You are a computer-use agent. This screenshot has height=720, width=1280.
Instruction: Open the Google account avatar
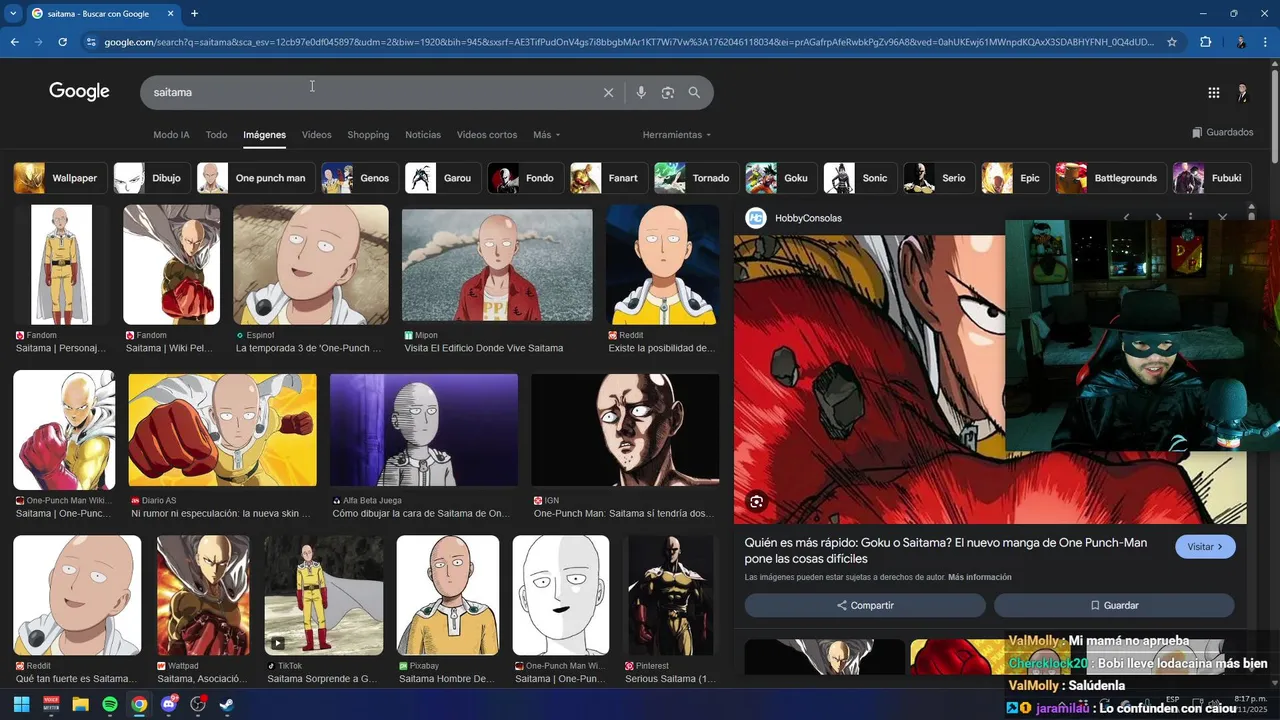point(1242,92)
